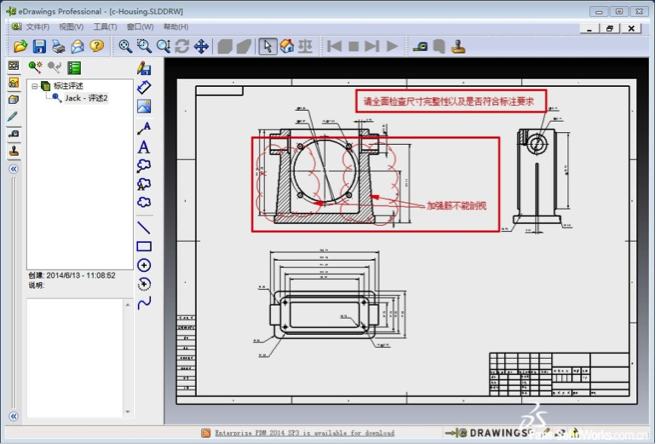
Task: Select the Pan (four-arrow) tool
Action: [201, 46]
